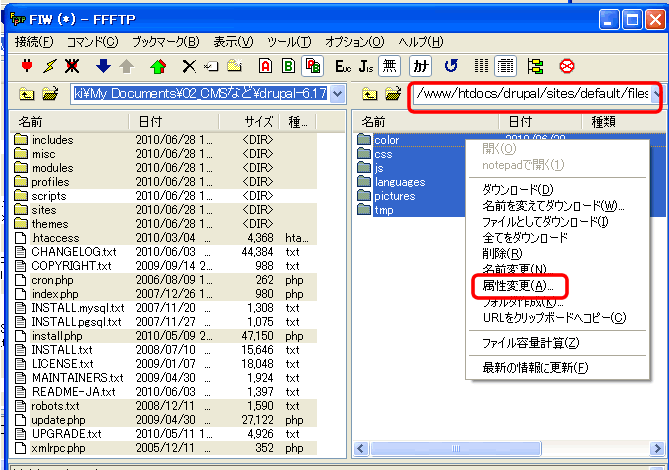Select ダウンロード(D) in context menu
The image size is (669, 470).
tap(517, 190)
